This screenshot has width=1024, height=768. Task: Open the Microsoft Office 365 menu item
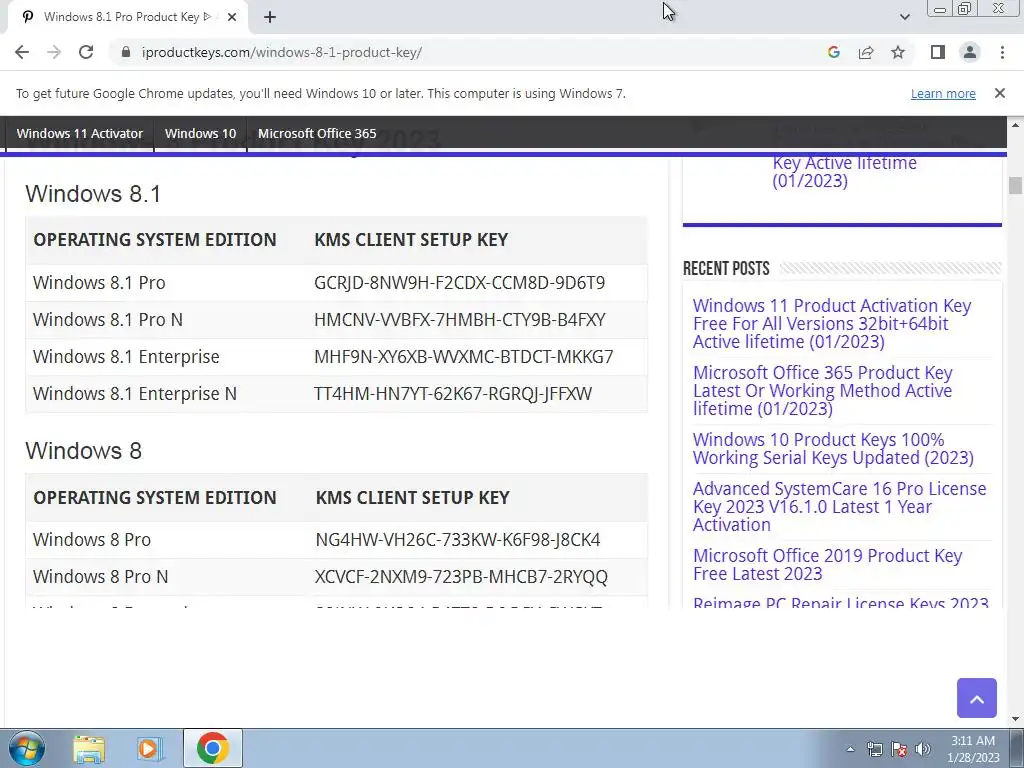point(317,133)
